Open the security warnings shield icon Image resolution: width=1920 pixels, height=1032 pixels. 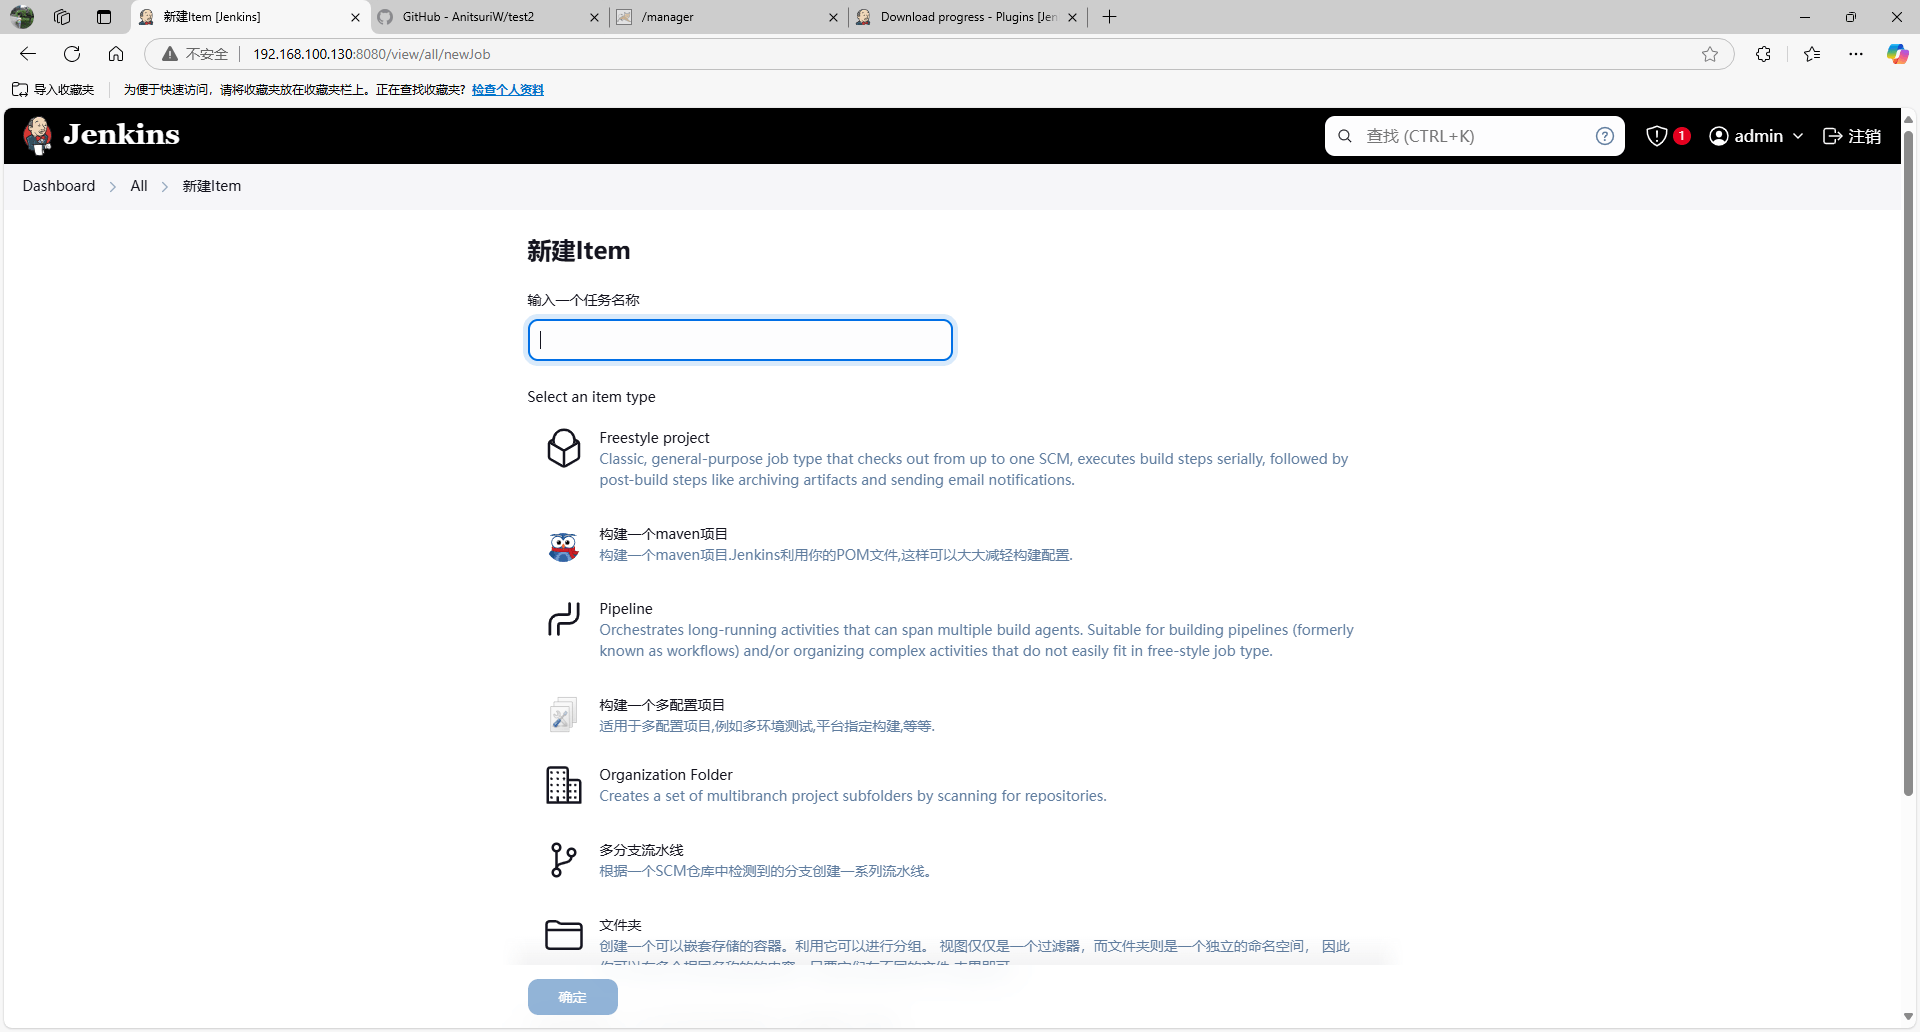coord(1657,136)
